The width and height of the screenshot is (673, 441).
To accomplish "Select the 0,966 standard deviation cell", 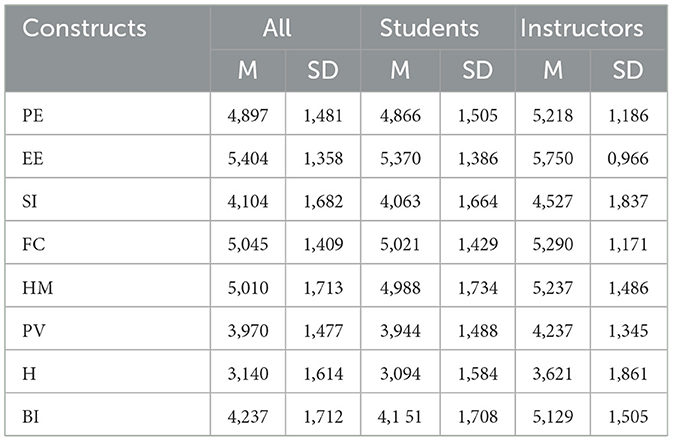I will tap(627, 158).
